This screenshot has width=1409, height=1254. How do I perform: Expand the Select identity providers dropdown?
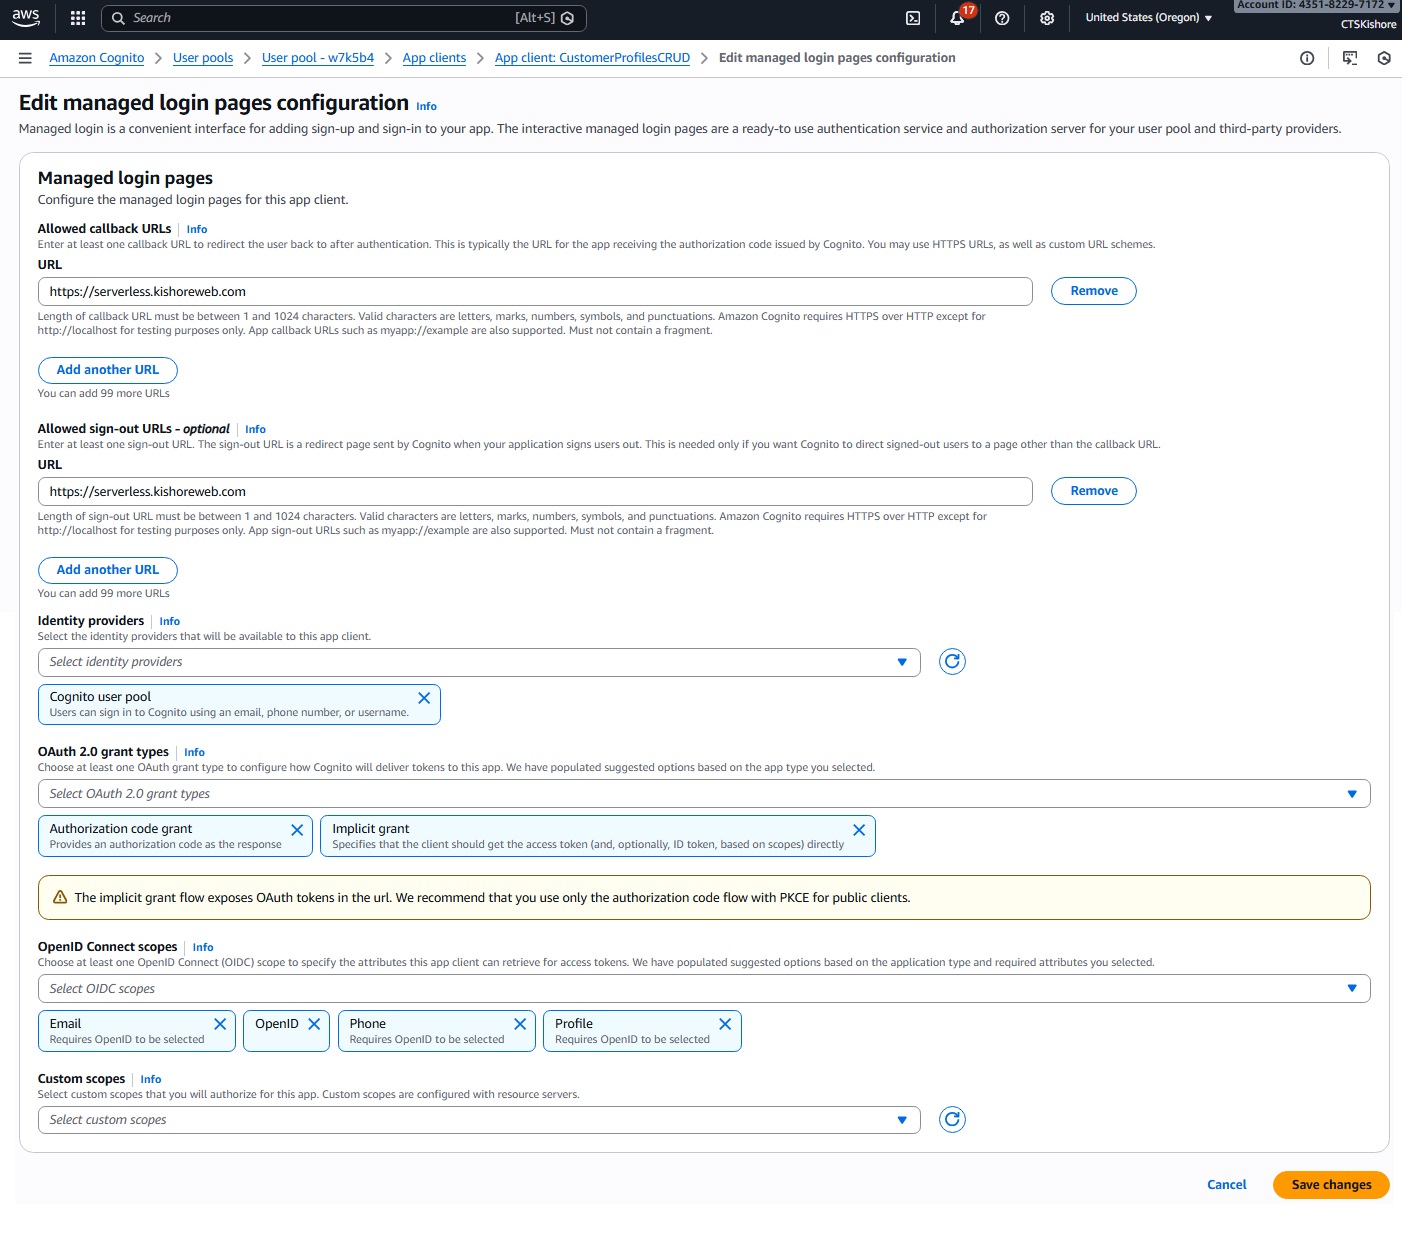pyautogui.click(x=478, y=662)
